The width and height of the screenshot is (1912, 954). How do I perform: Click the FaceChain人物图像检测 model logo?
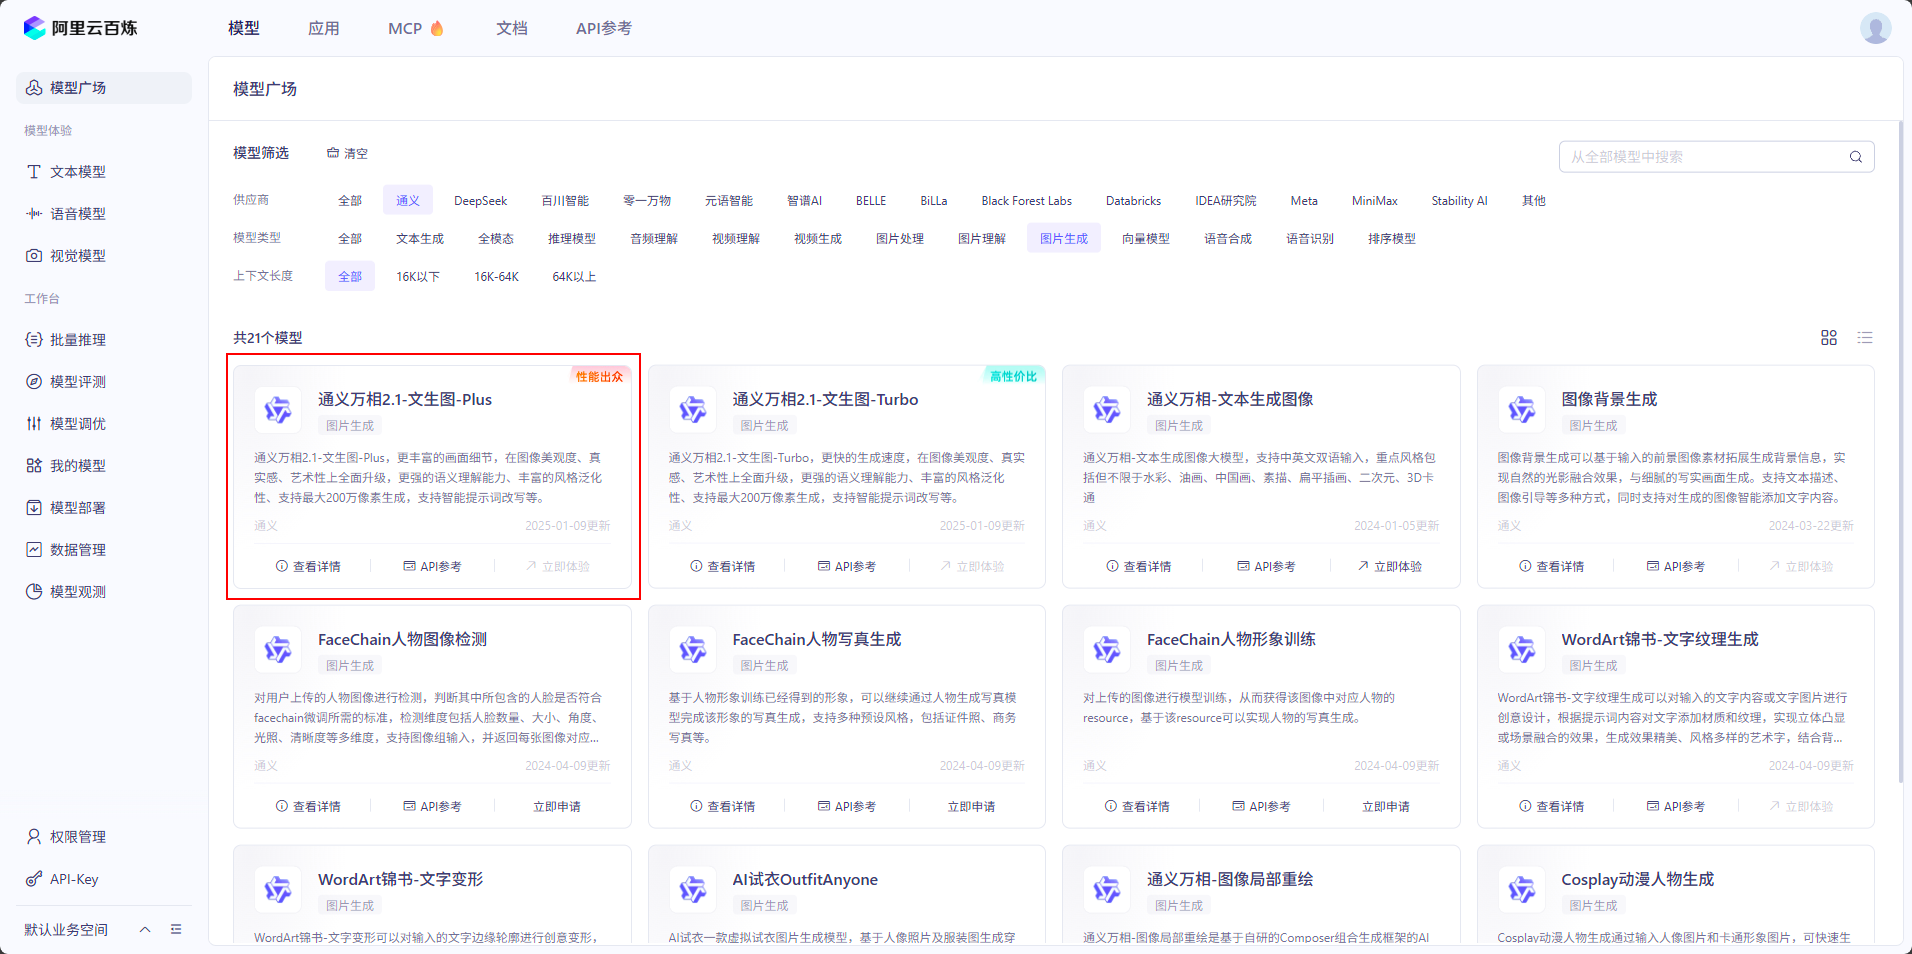point(278,650)
